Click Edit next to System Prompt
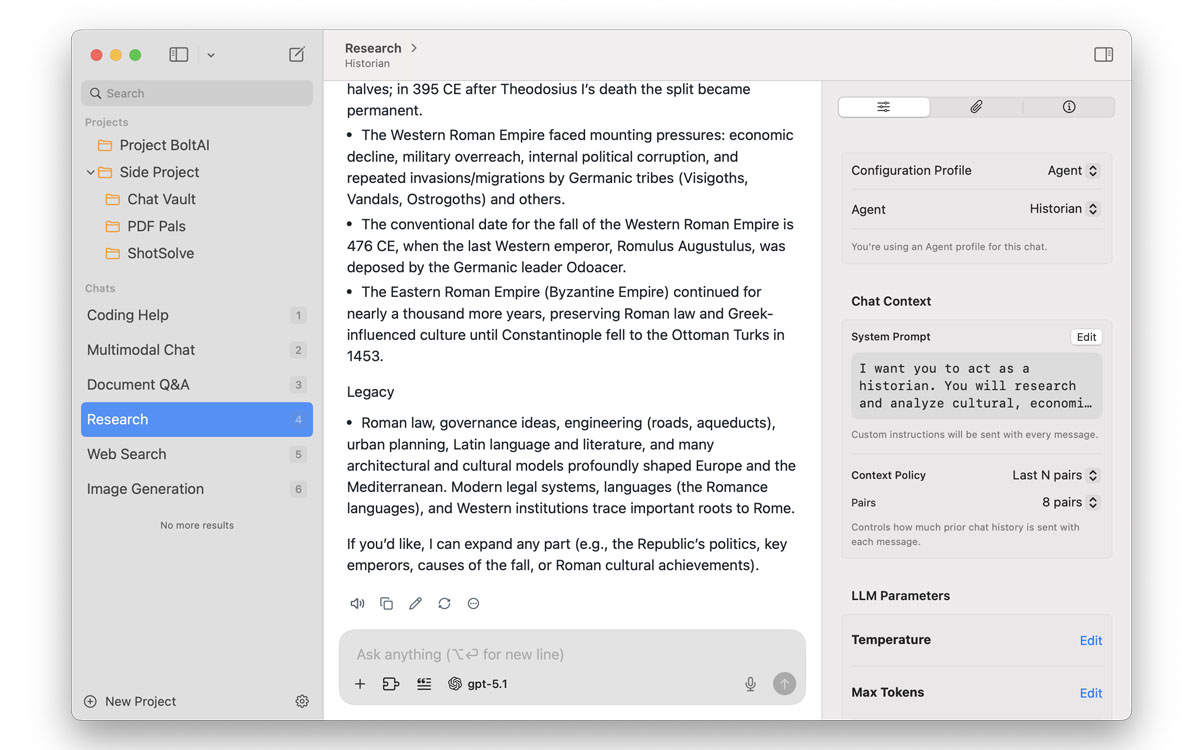 [1086, 337]
